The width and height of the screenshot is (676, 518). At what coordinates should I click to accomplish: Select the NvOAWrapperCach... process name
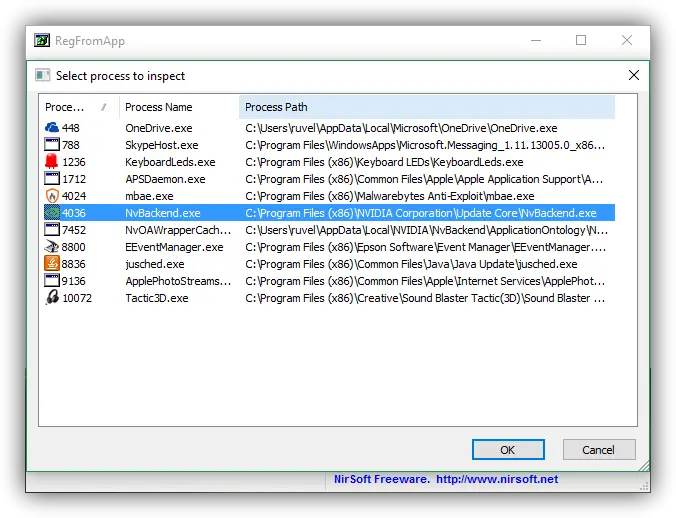(178, 230)
